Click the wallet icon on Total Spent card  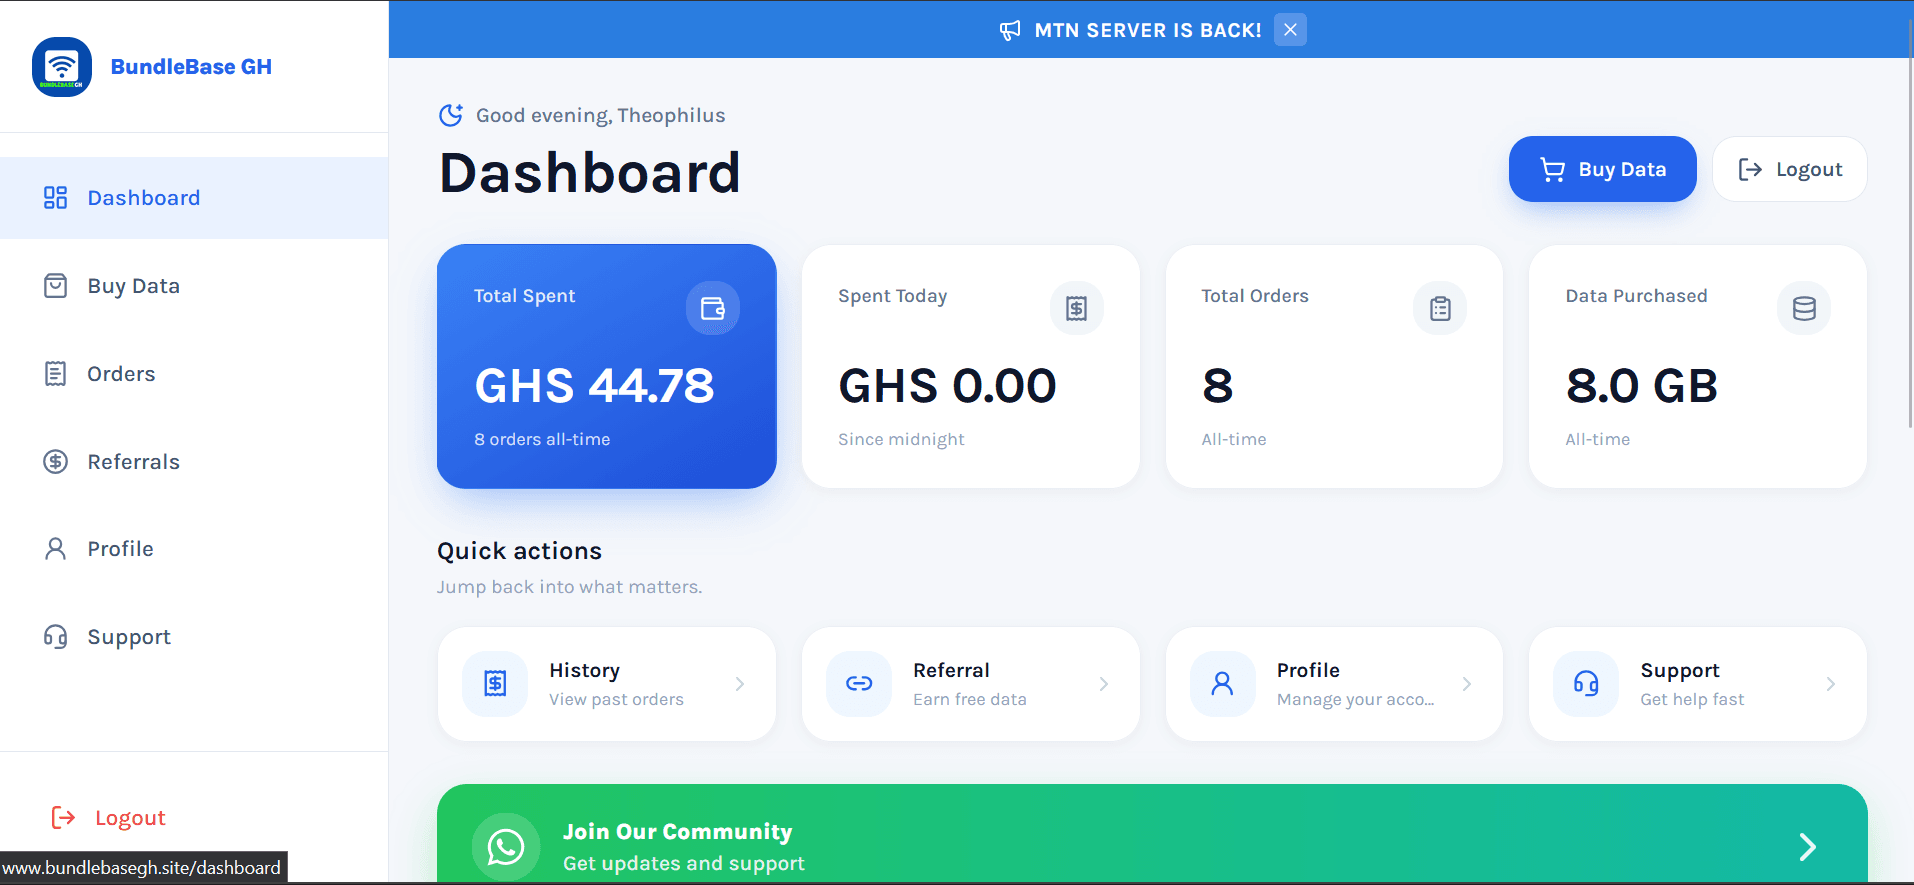(x=713, y=308)
